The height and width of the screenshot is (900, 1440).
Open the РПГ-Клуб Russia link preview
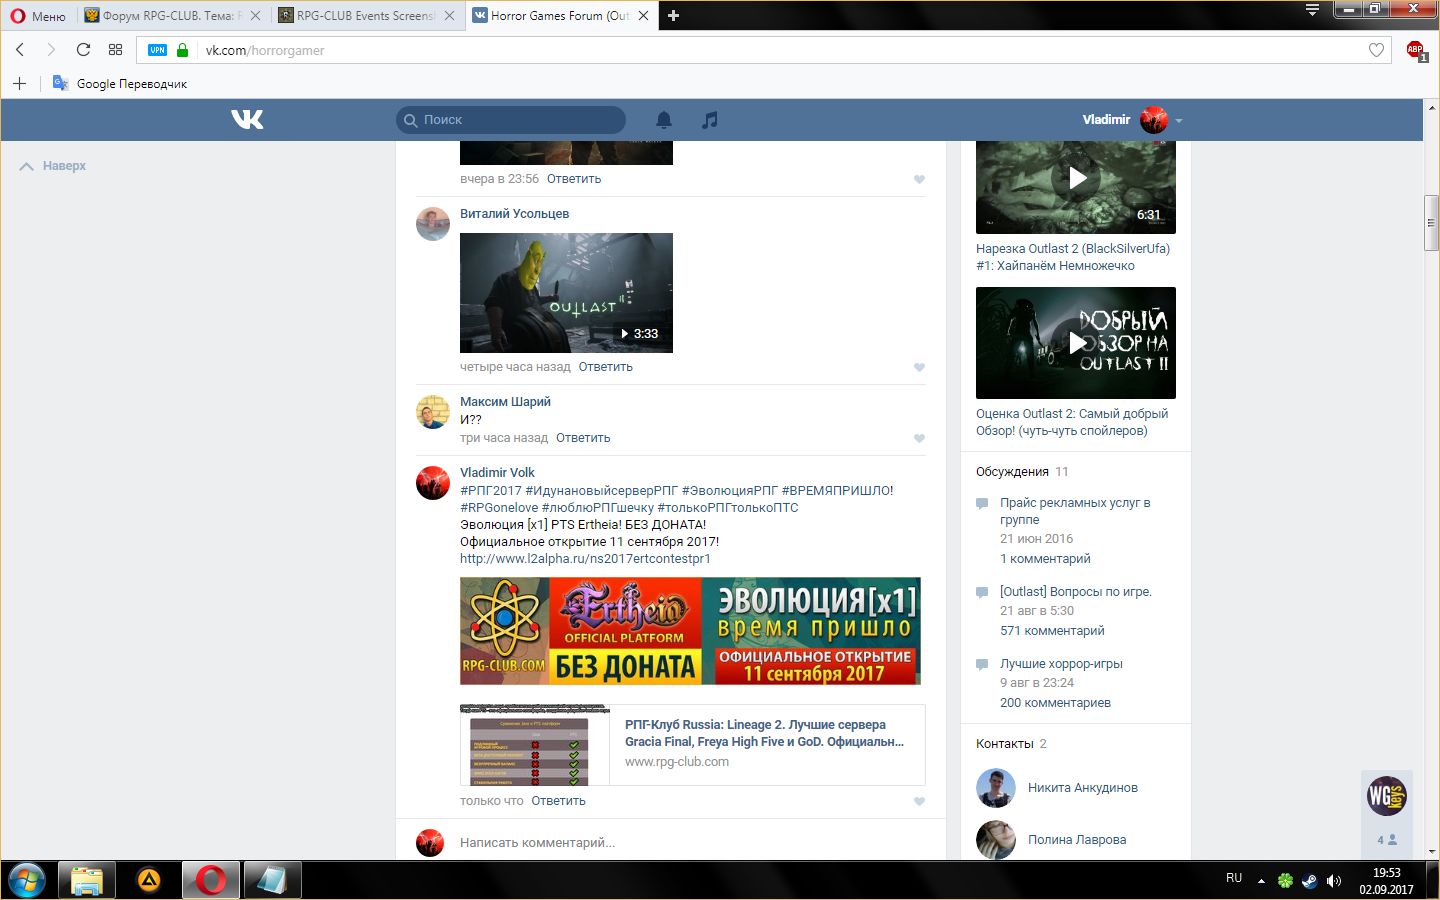coord(692,745)
